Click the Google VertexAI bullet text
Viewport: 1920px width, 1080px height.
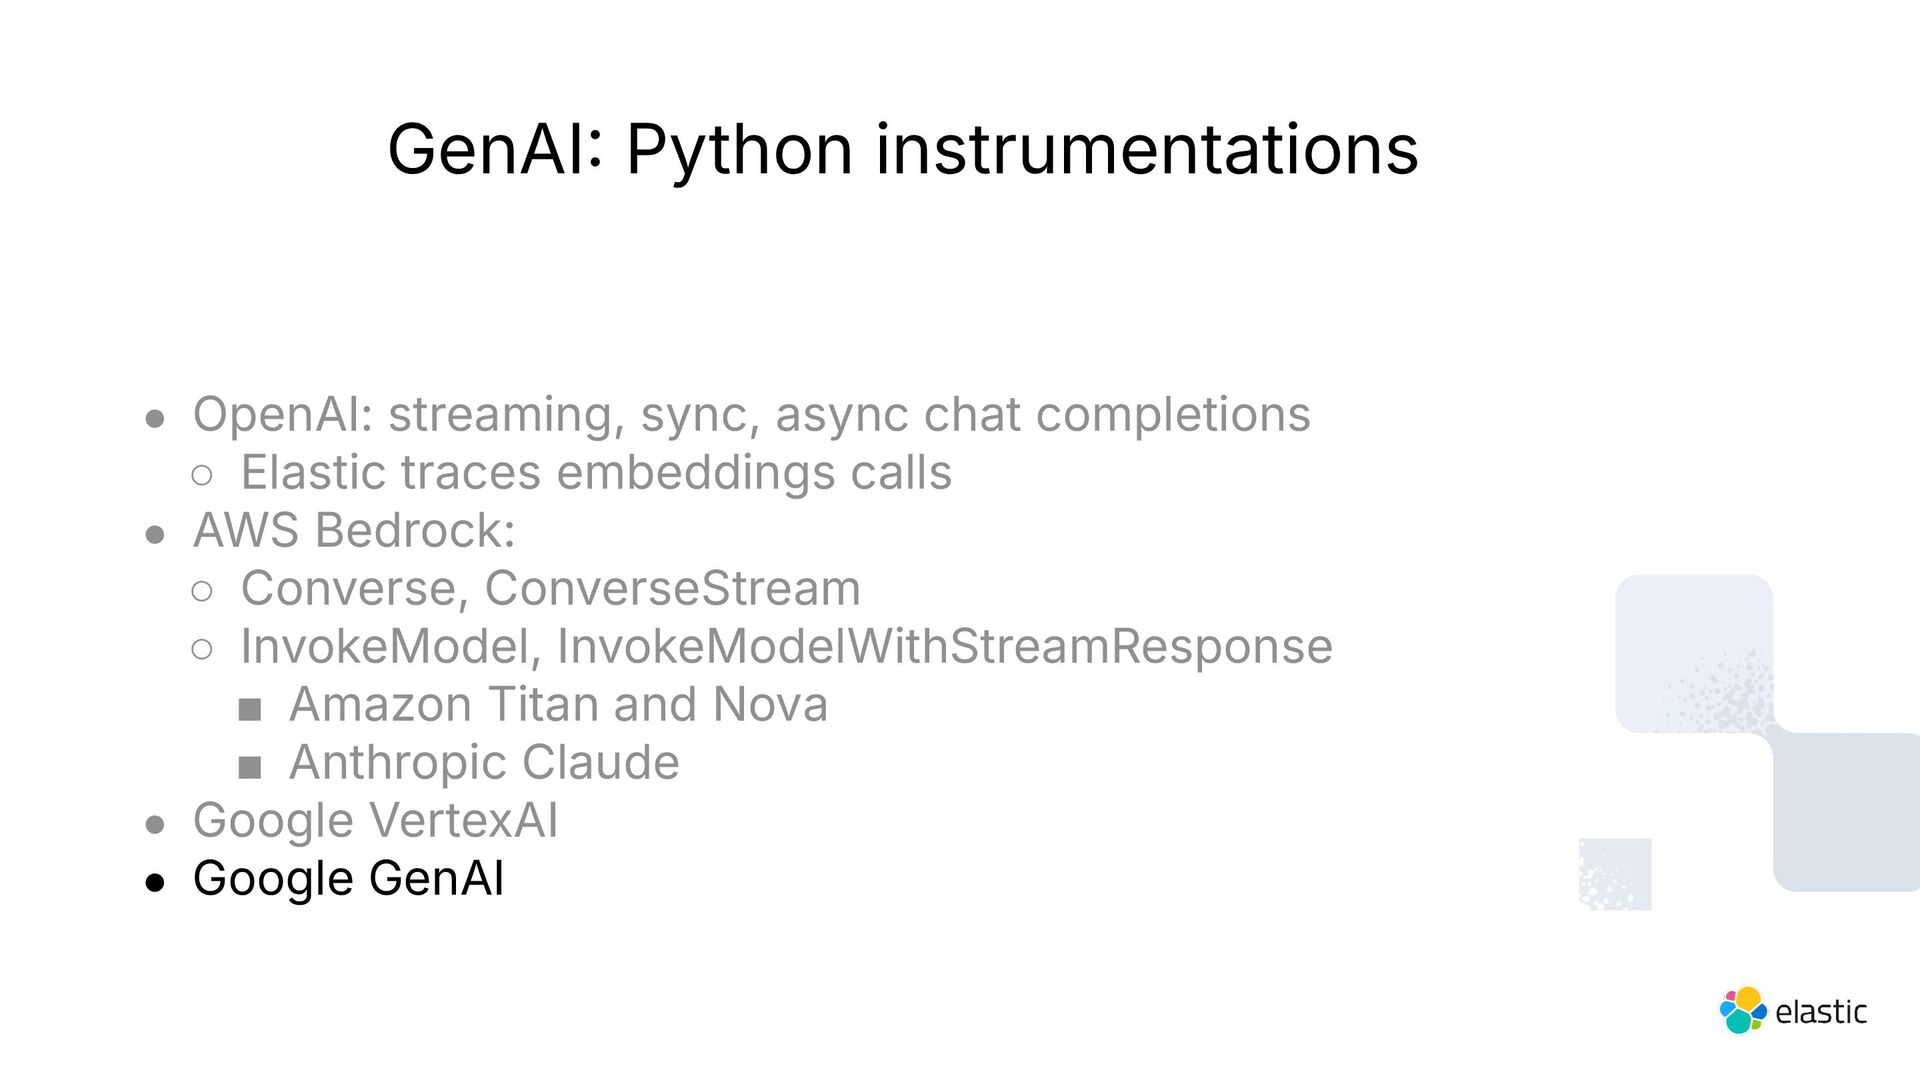375,820
